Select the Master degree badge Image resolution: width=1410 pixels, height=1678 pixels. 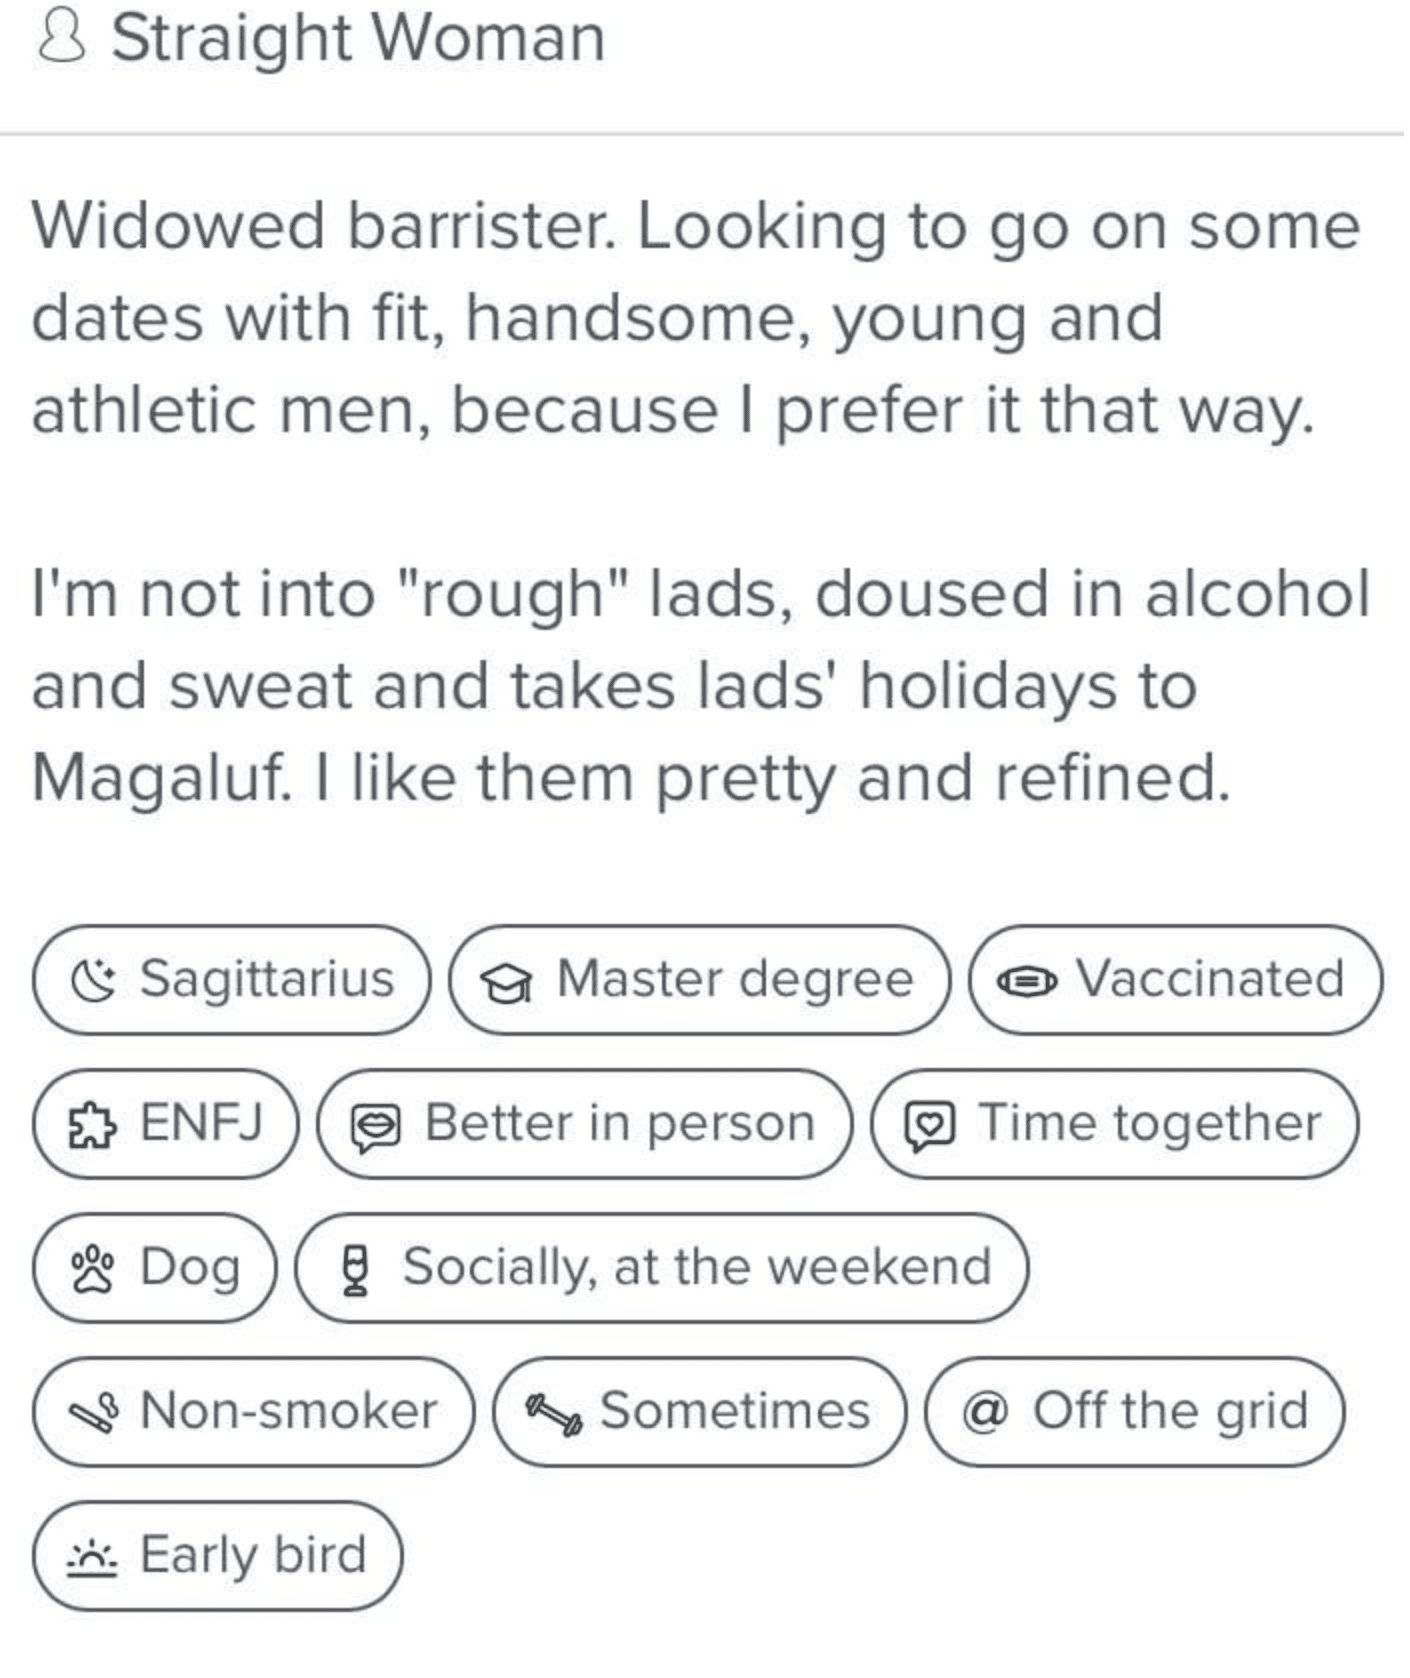698,980
